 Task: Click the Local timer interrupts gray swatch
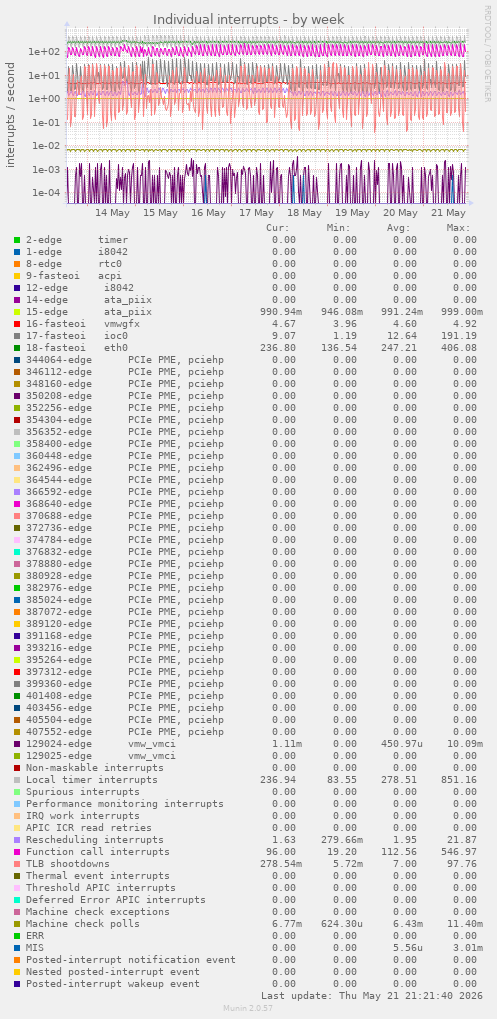[x=17, y=780]
